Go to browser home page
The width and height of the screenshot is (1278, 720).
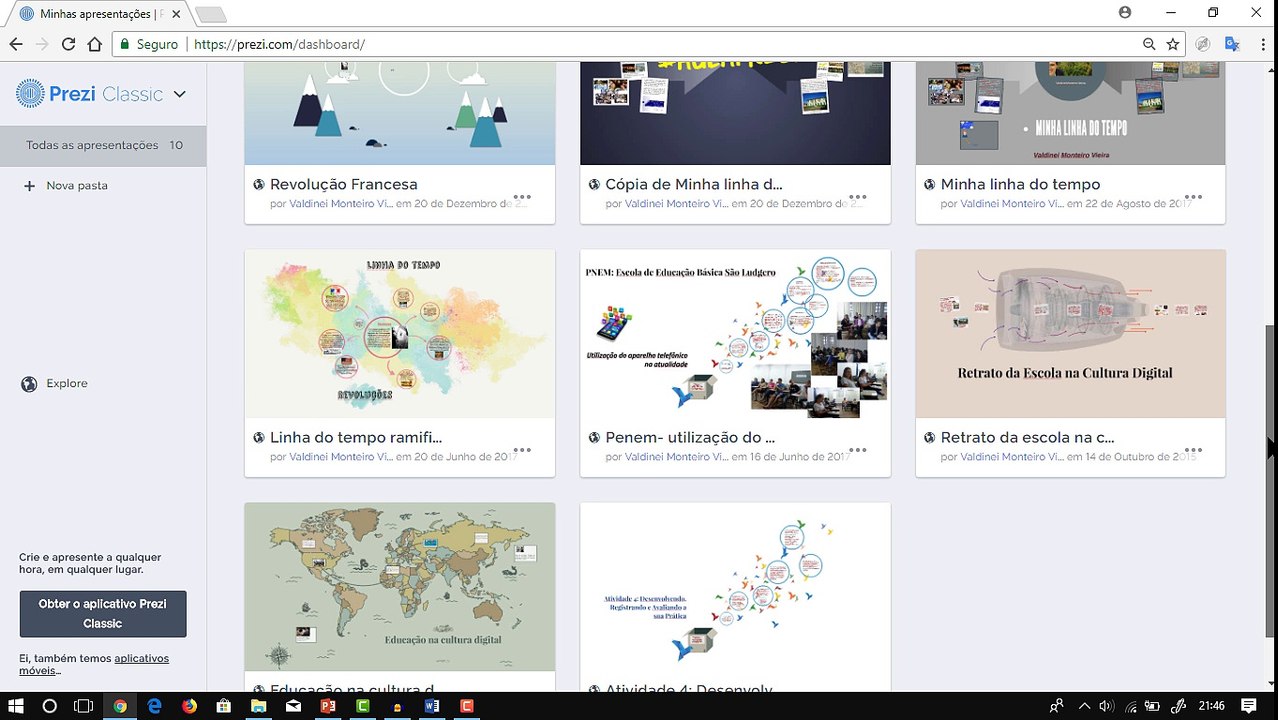click(94, 44)
